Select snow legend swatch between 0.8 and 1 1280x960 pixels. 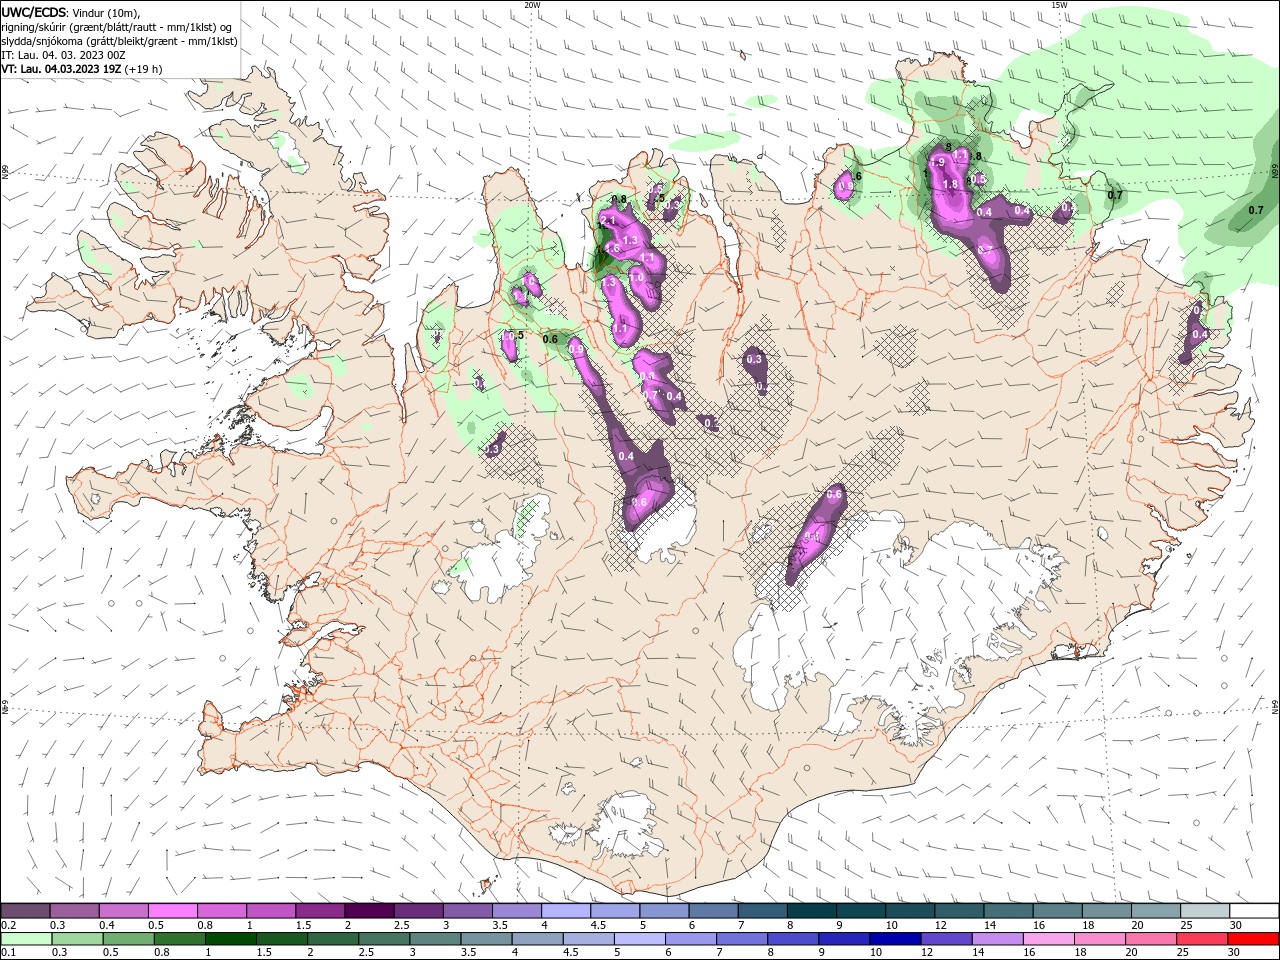point(222,911)
